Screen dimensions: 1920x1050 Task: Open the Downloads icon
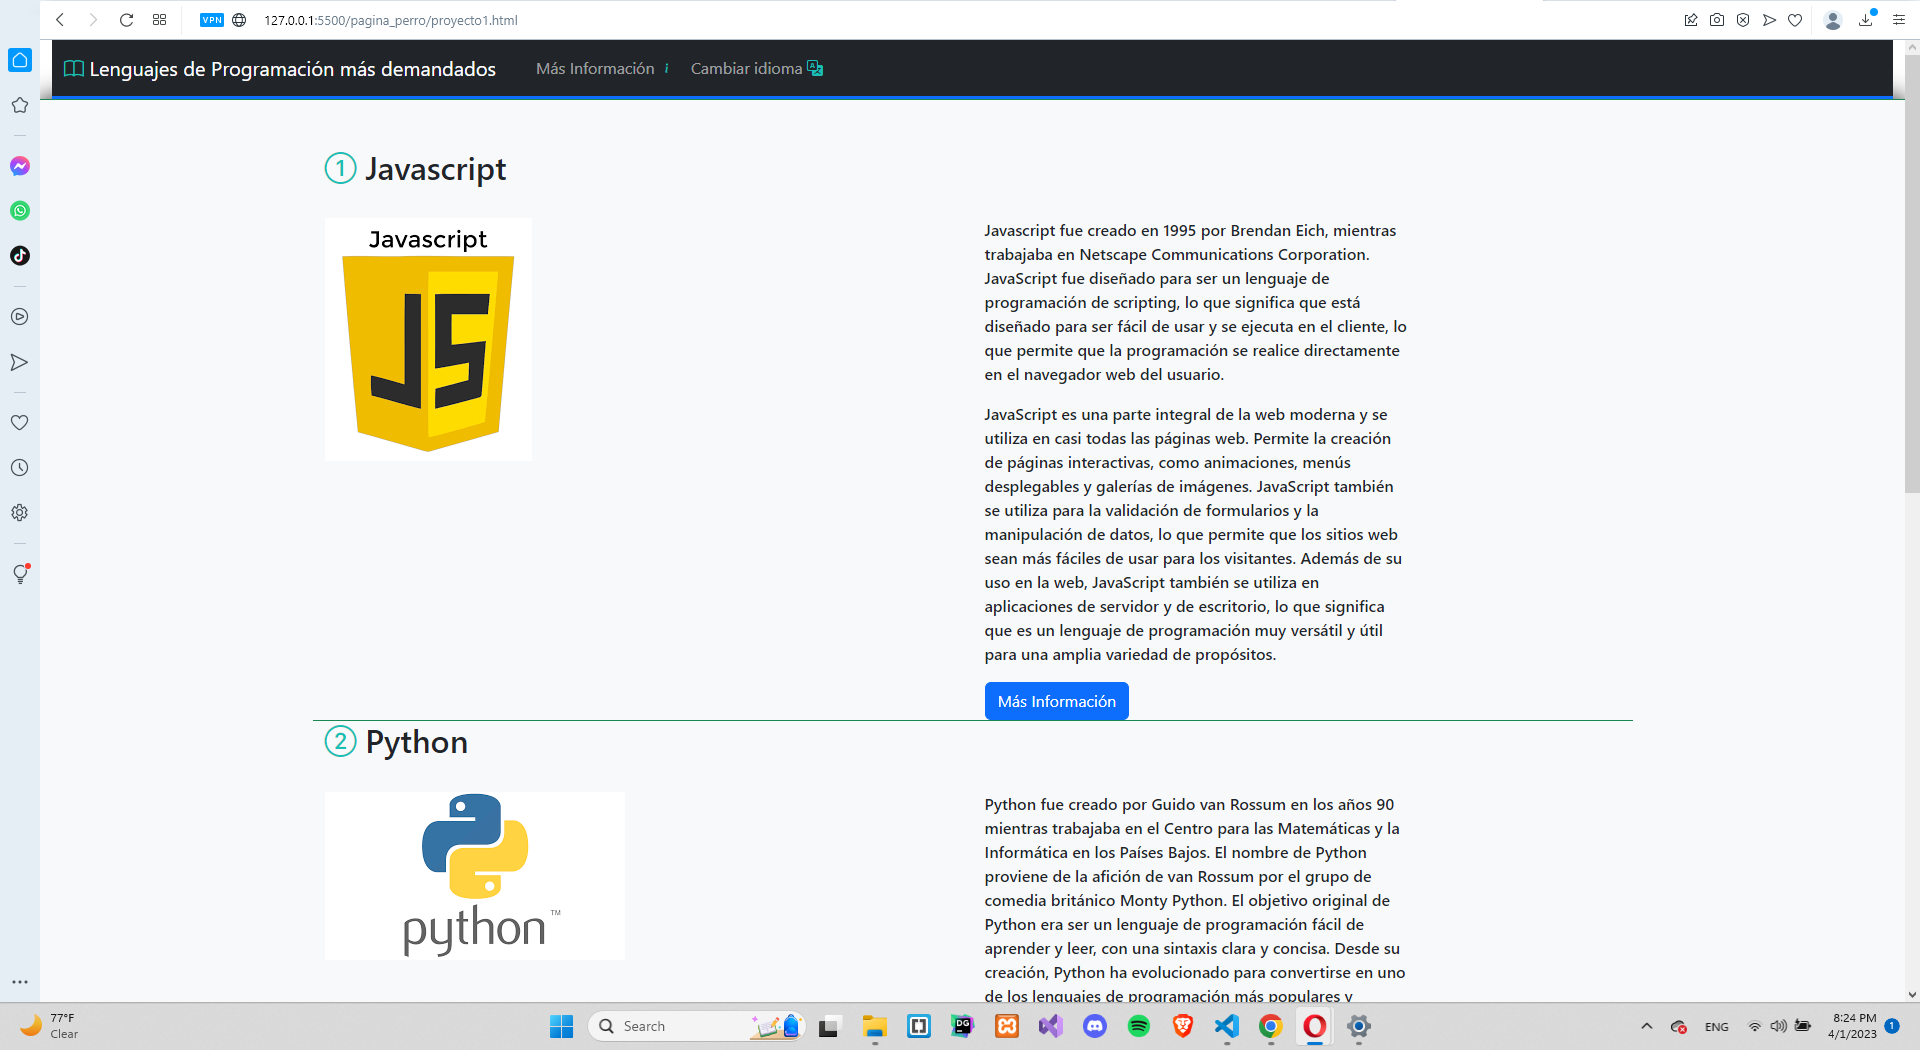point(1866,20)
